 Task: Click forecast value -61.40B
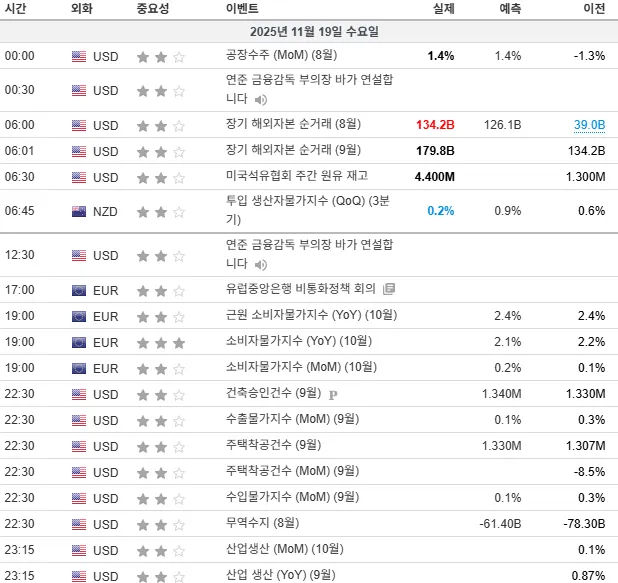click(x=500, y=523)
